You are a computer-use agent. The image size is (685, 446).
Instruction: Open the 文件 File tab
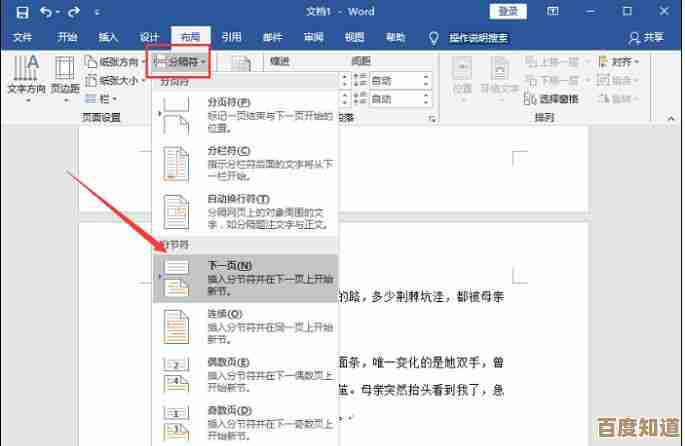(22, 38)
